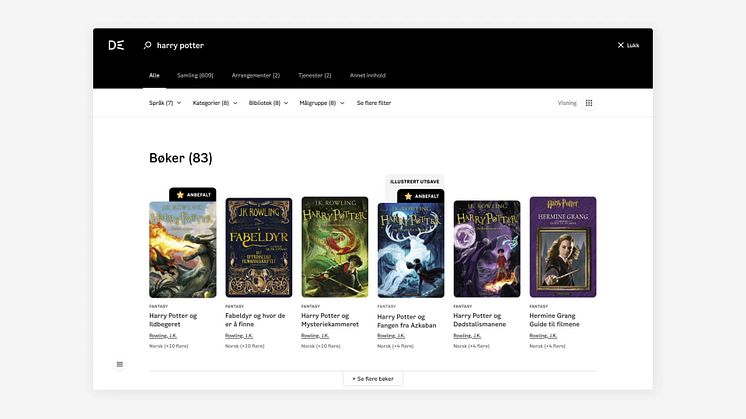Viewport: 746px width, 419px height.
Task: Open the Arrangementer (2) tab
Action: pos(255,75)
